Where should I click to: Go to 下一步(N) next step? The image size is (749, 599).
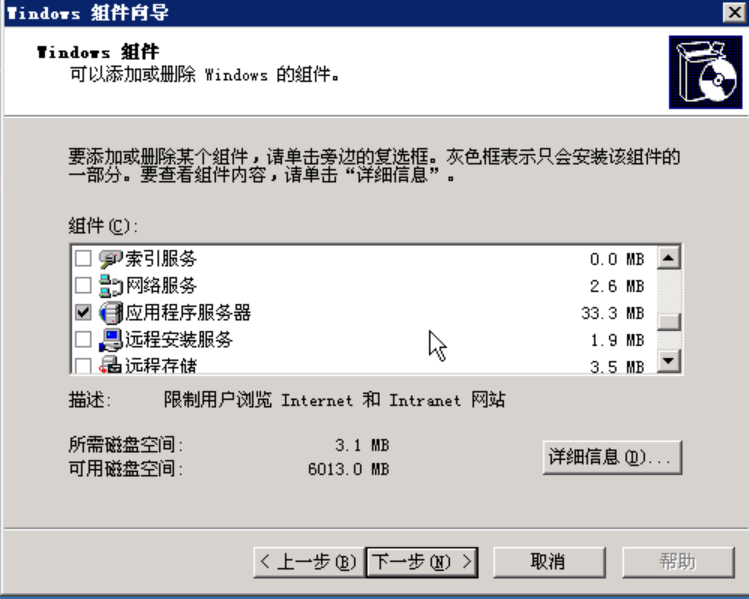(x=422, y=562)
